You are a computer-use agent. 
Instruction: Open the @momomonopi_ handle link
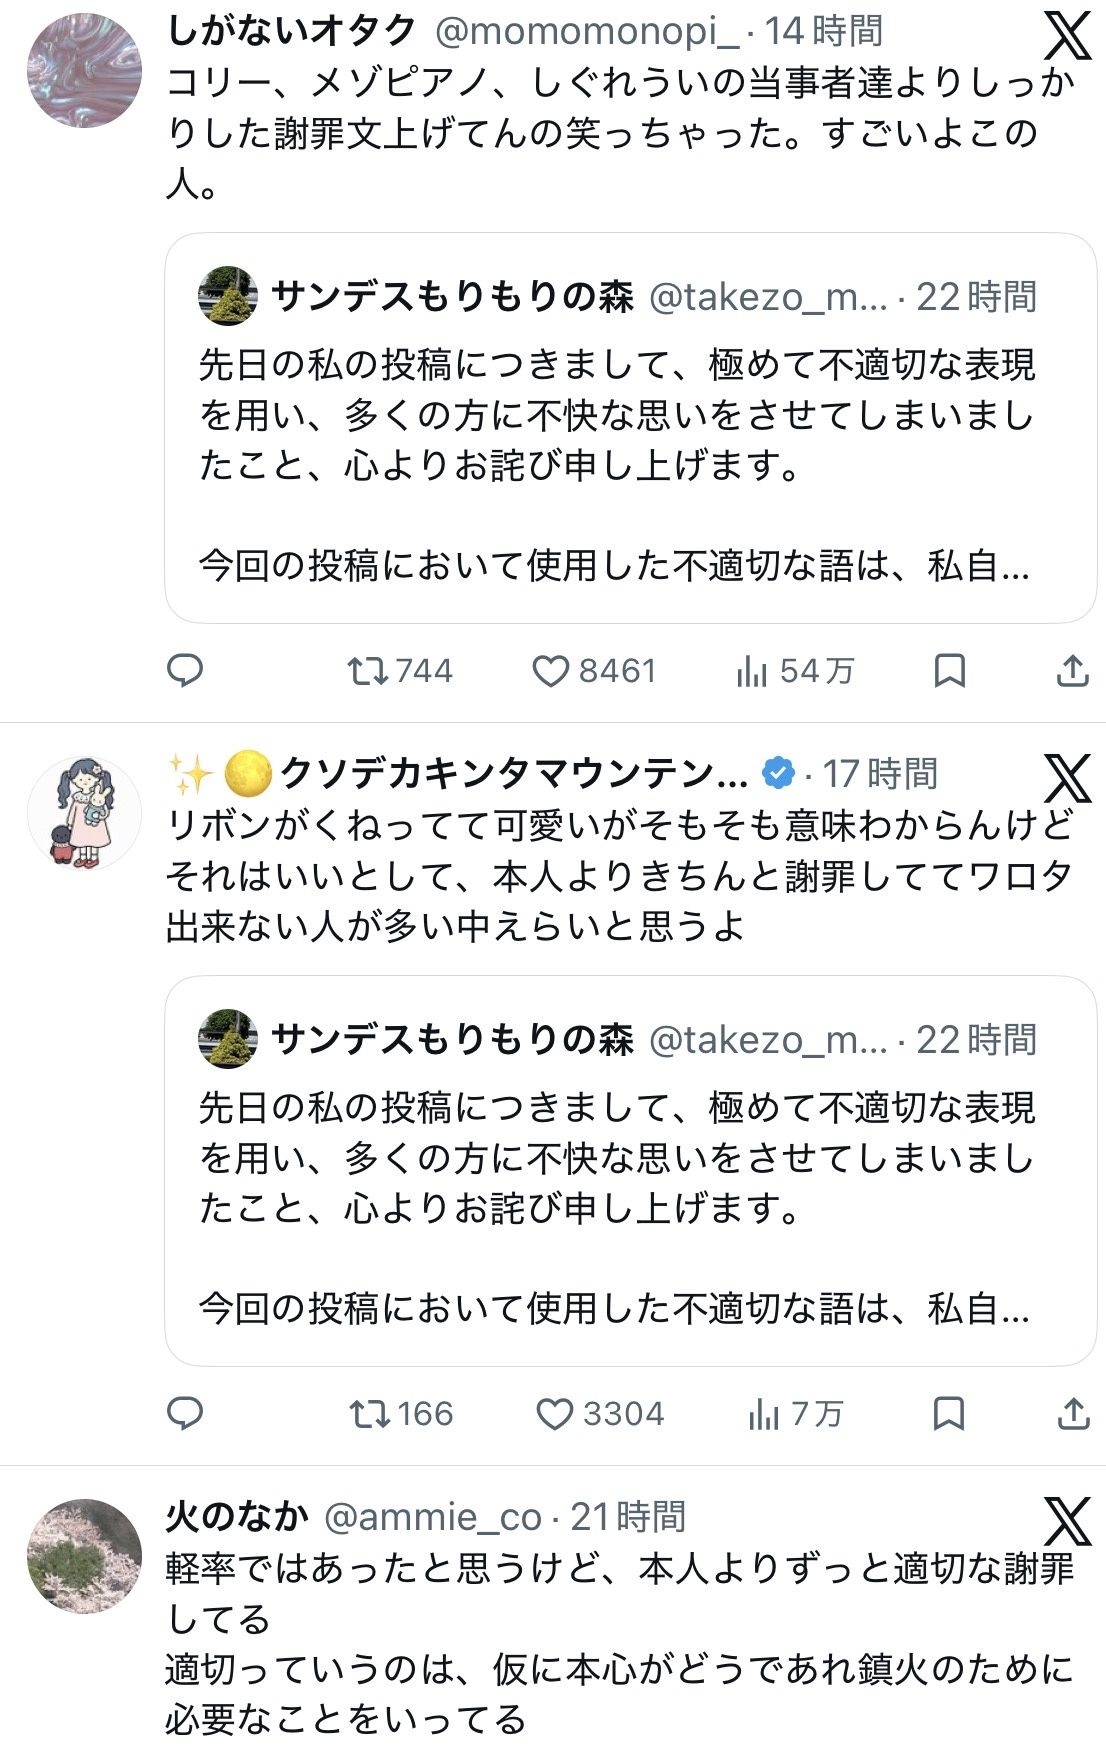(587, 32)
